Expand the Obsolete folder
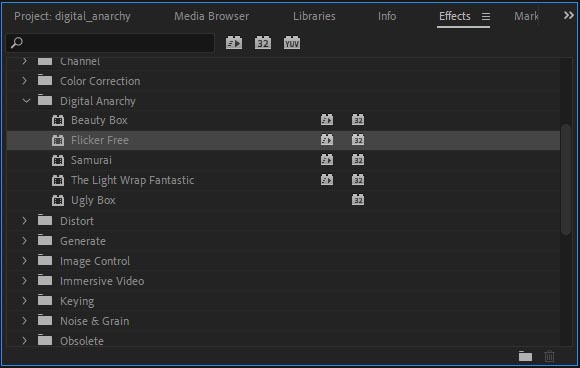580x368 pixels. 24,341
